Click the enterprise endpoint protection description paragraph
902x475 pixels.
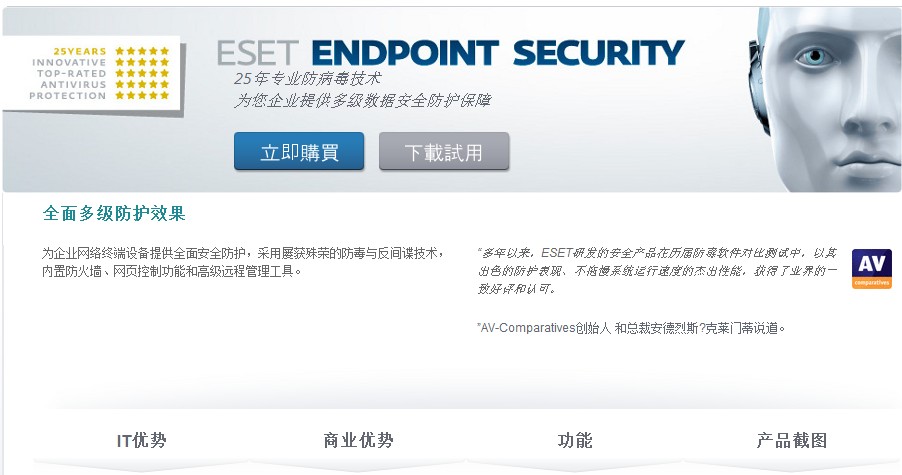click(243, 262)
